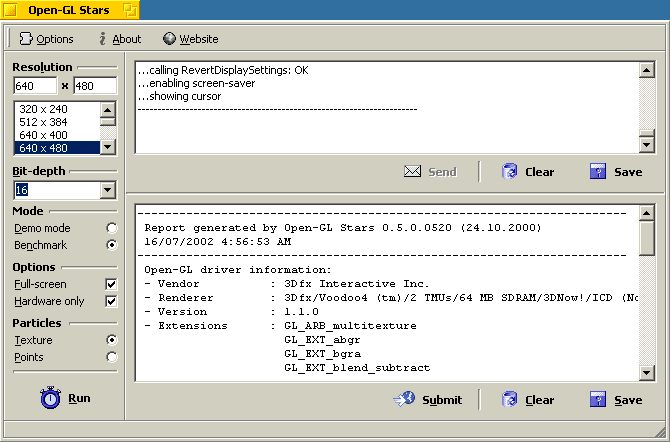Viewport: 670px width, 442px height.
Task: Click the report date '16/07/2002 4:56:53 AM'
Action: point(218,242)
